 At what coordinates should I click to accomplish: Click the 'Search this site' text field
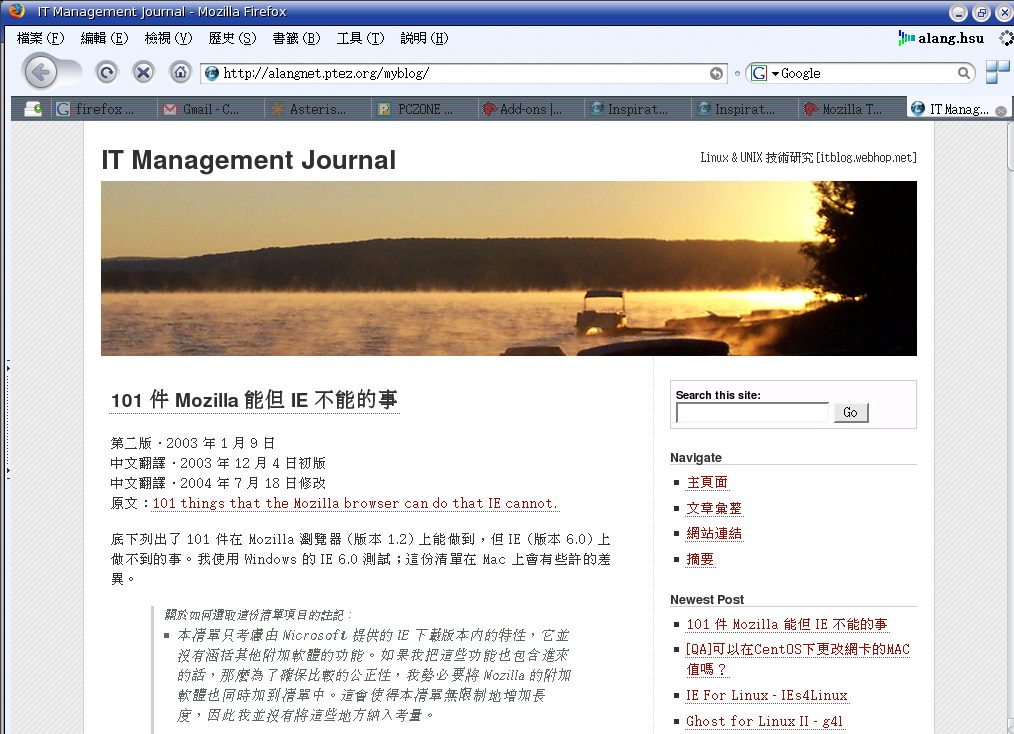pos(752,413)
